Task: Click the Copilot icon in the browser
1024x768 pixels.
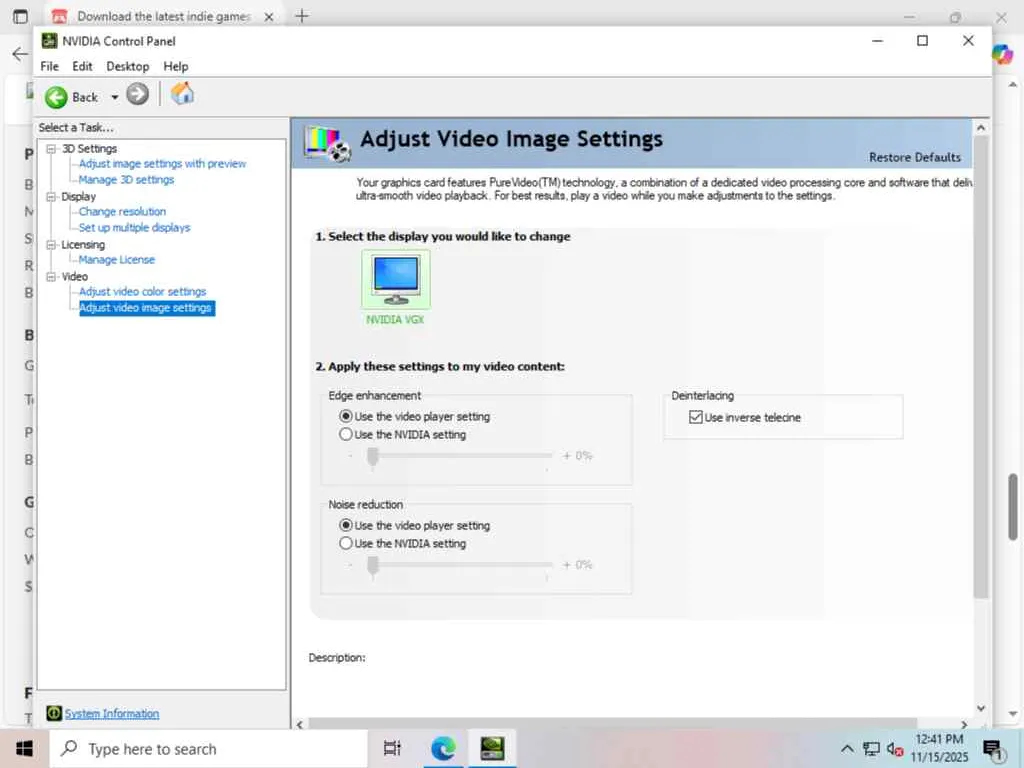Action: 1003,54
